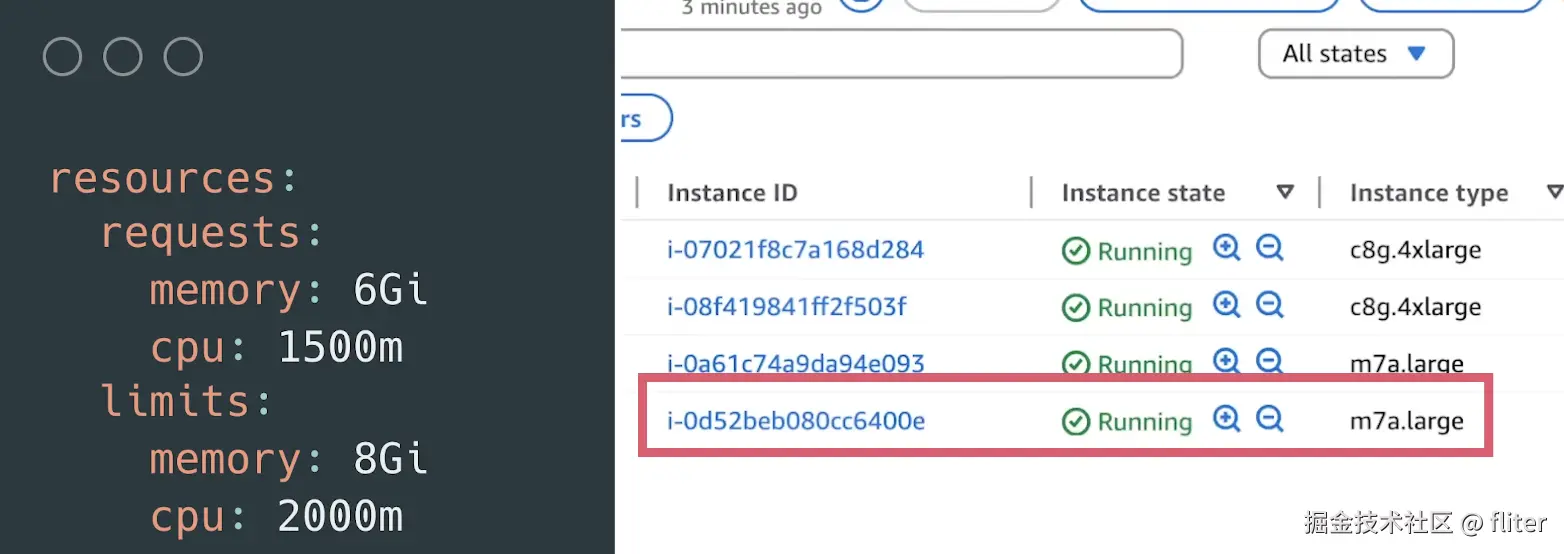Click the Instance state column header label
1564x554 pixels.
(1143, 193)
